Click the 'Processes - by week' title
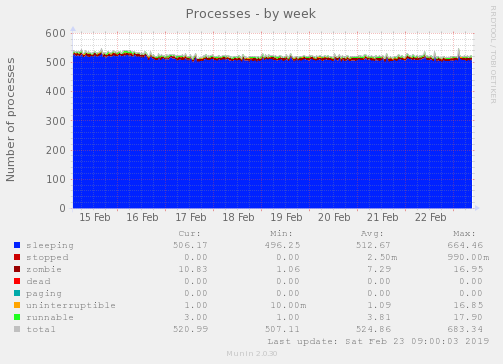 (251, 14)
